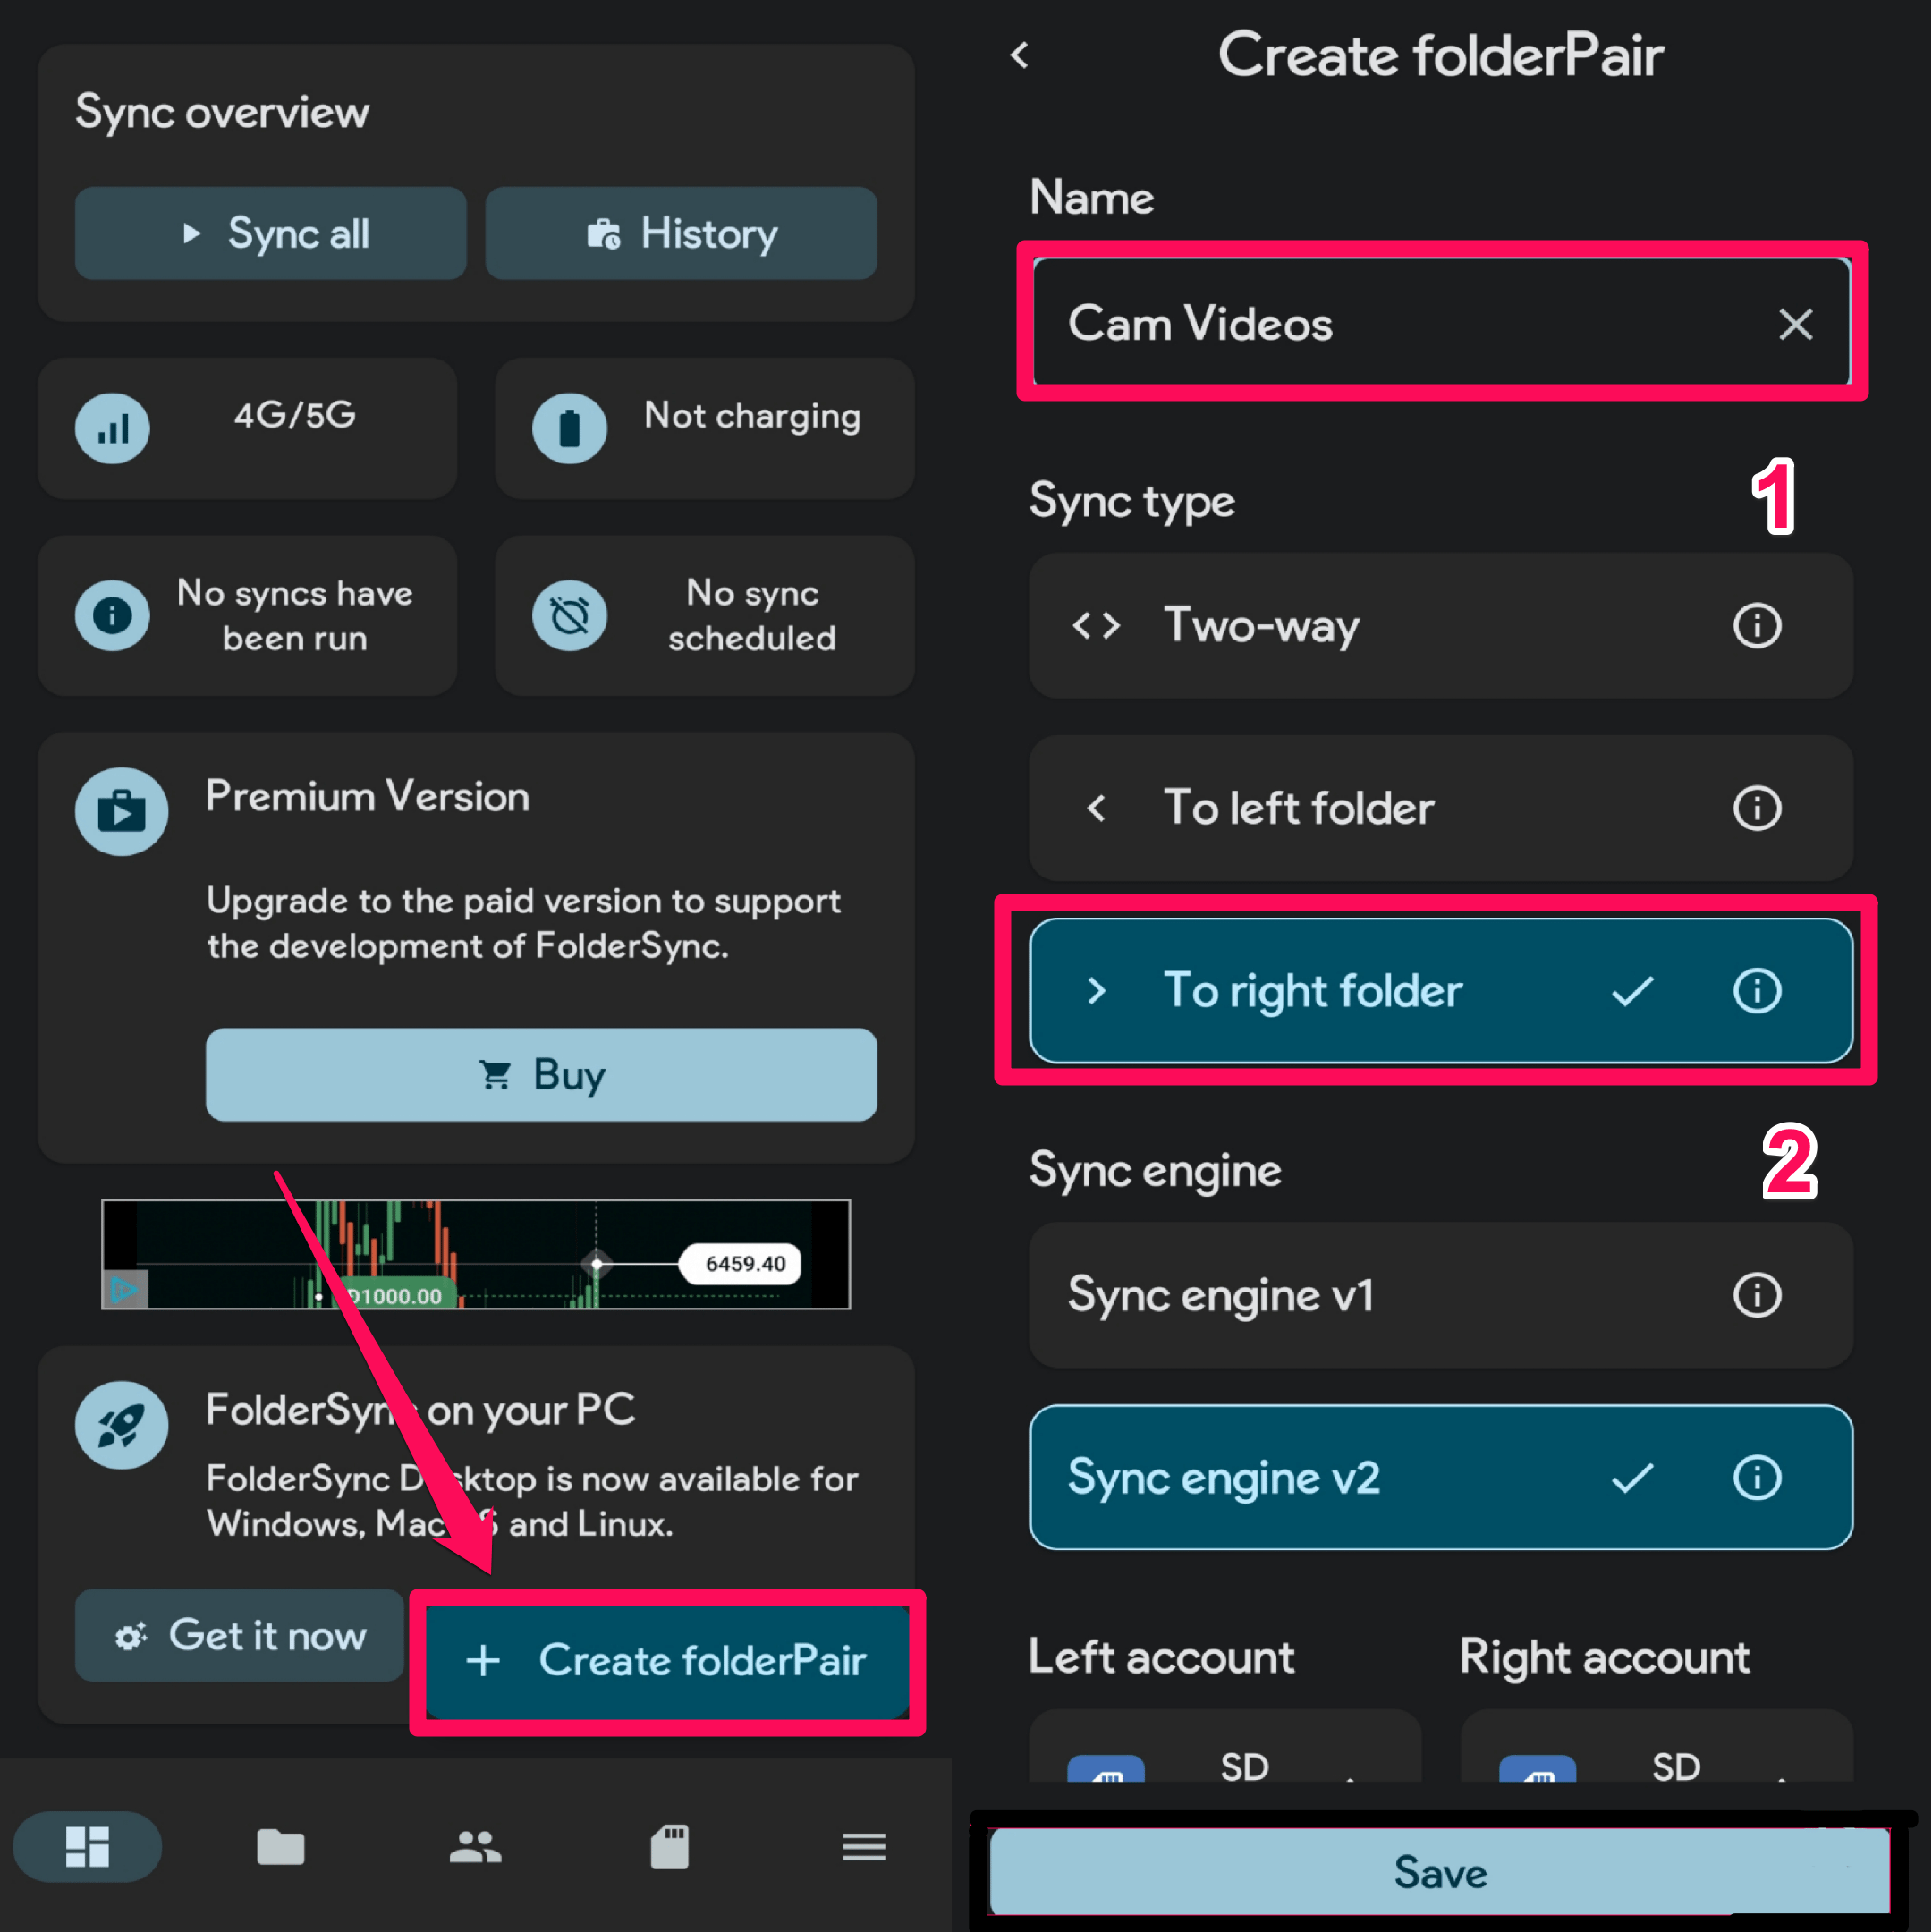
Task: Open the hamburger menu tab
Action: [864, 1846]
